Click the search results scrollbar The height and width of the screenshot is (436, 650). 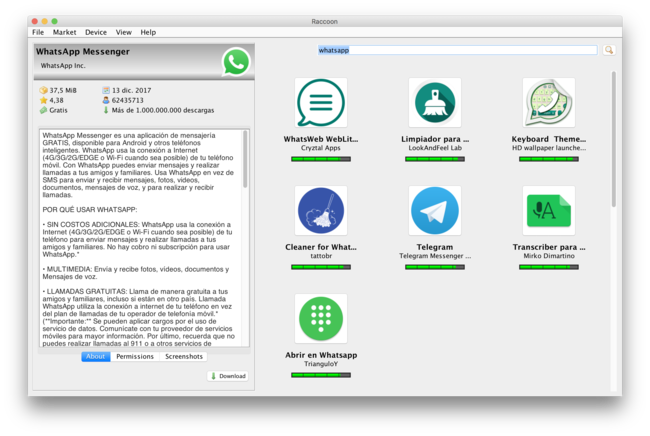click(614, 139)
